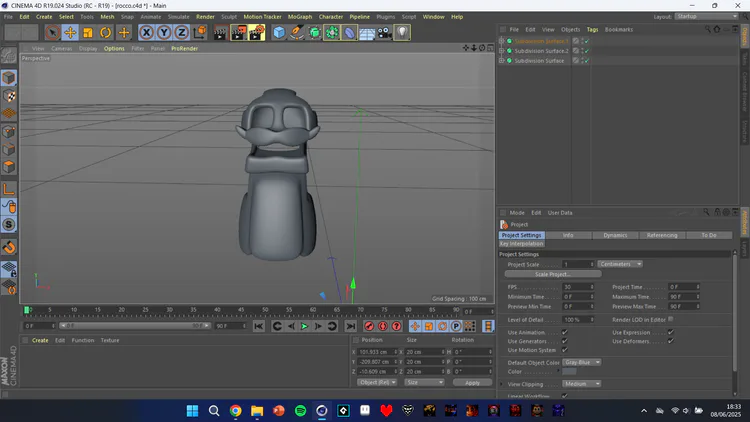Viewport: 750px width, 422px height.
Task: Open the Layout Startup dropdown
Action: [707, 16]
